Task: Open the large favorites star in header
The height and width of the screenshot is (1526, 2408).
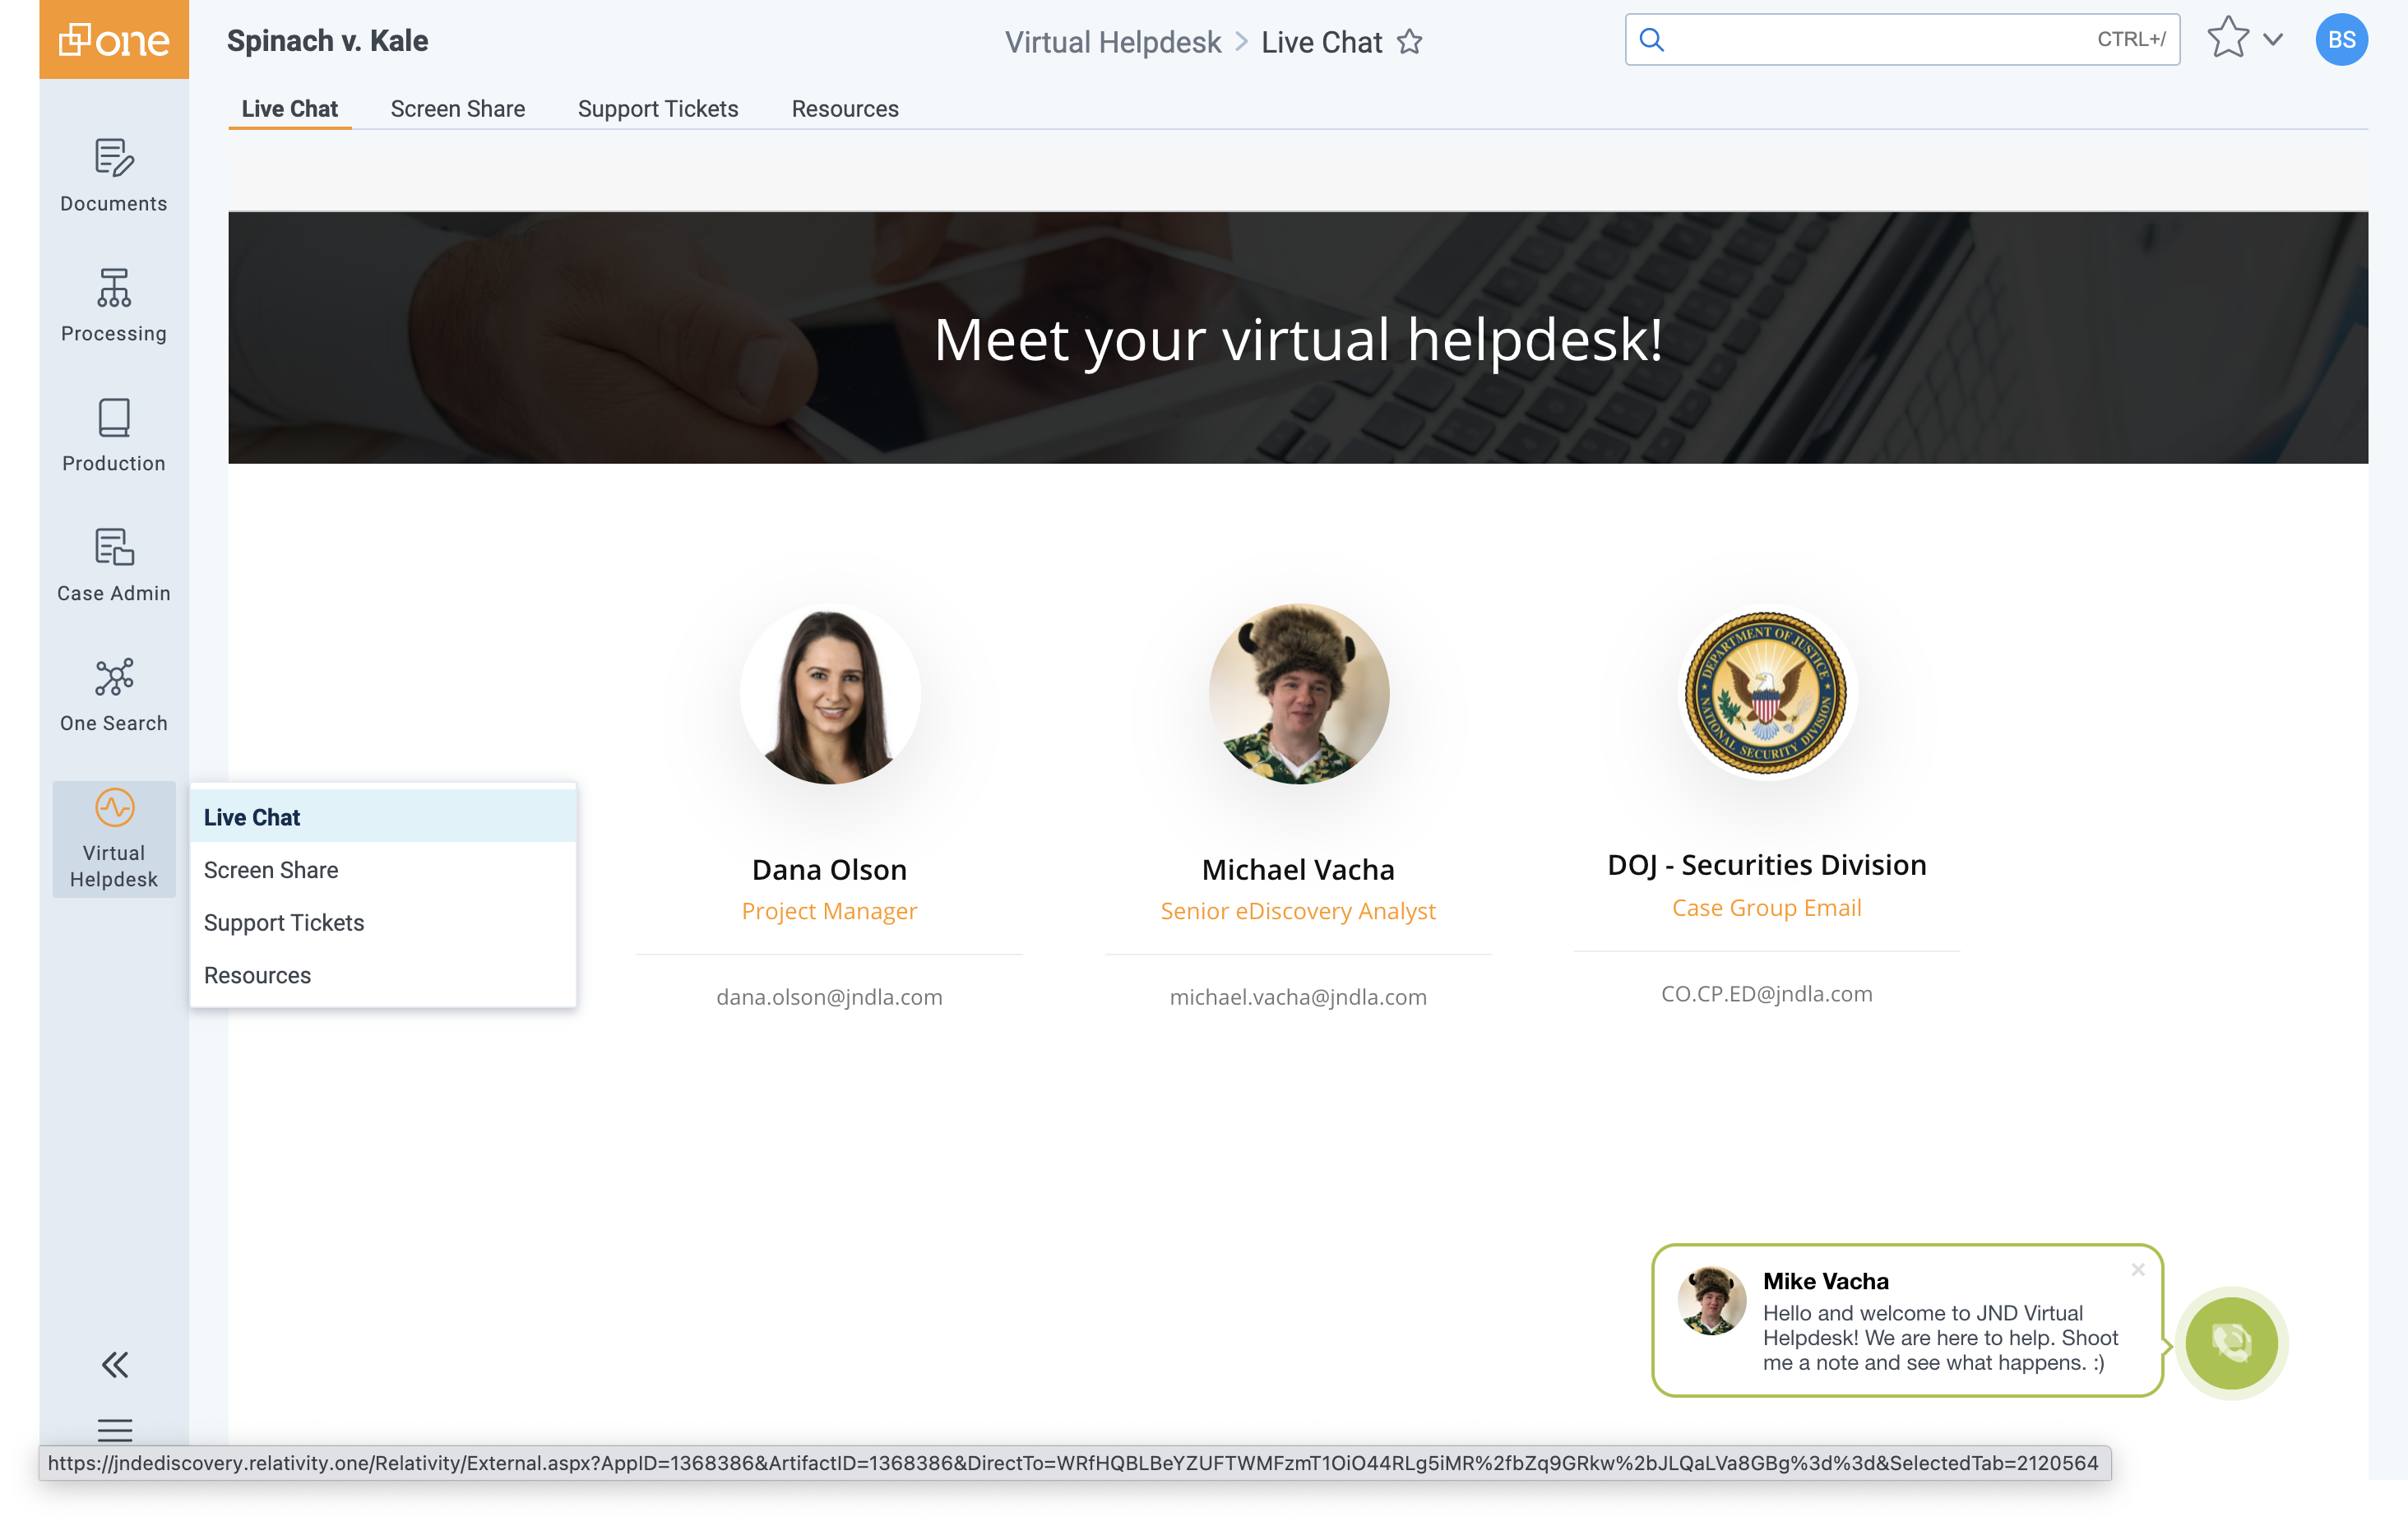Action: click(x=2228, y=39)
